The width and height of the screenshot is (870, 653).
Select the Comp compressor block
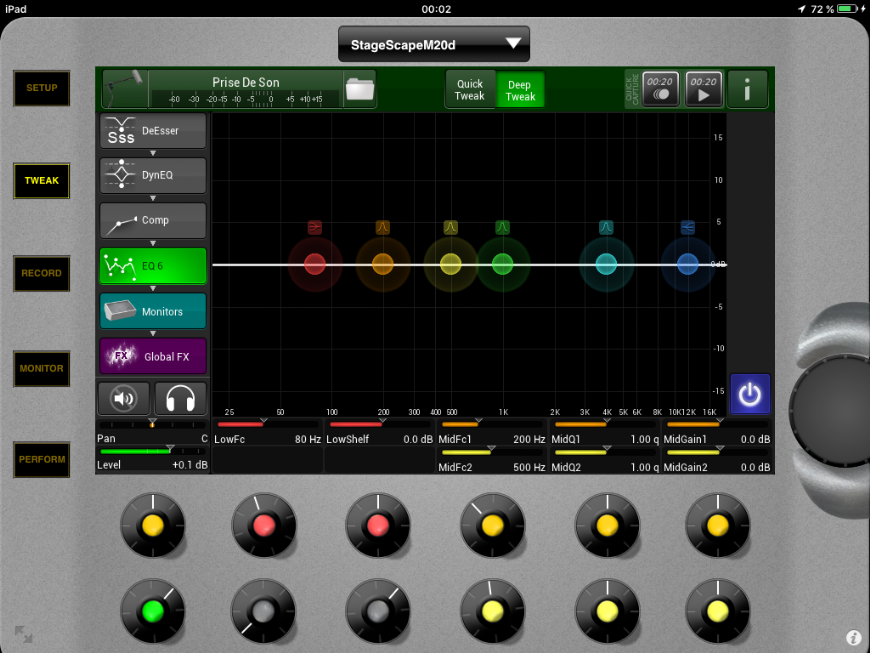tap(153, 220)
